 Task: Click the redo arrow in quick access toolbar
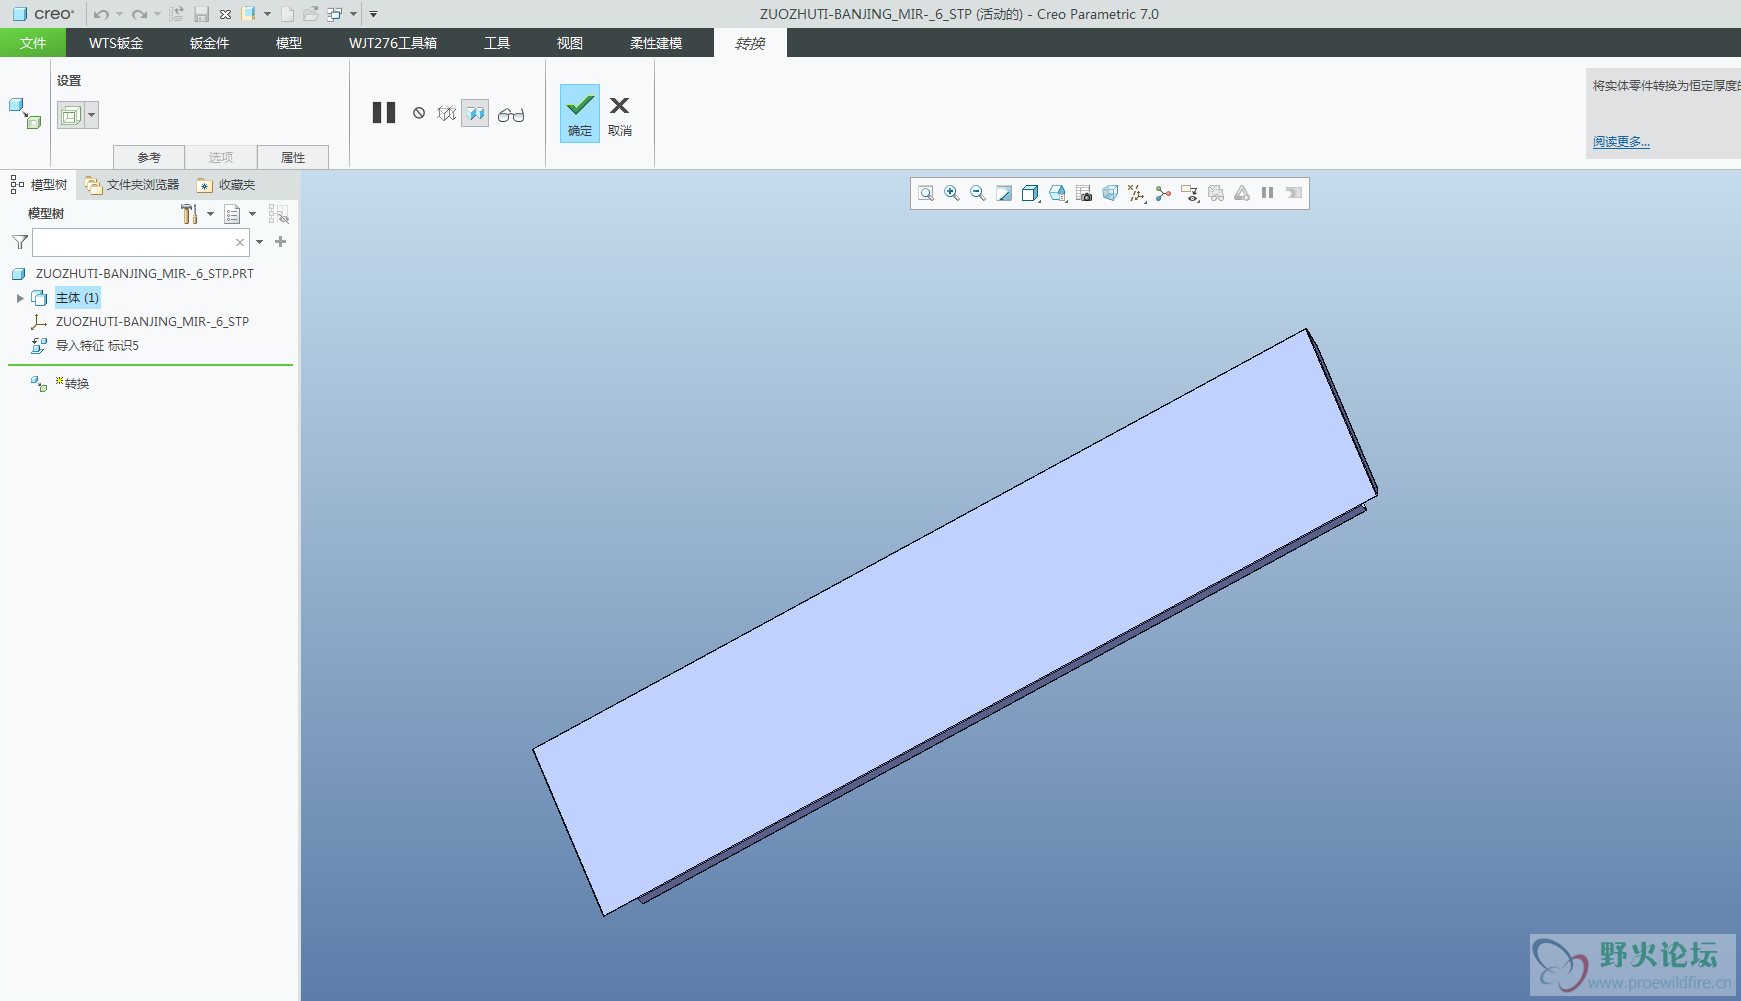pyautogui.click(x=140, y=14)
